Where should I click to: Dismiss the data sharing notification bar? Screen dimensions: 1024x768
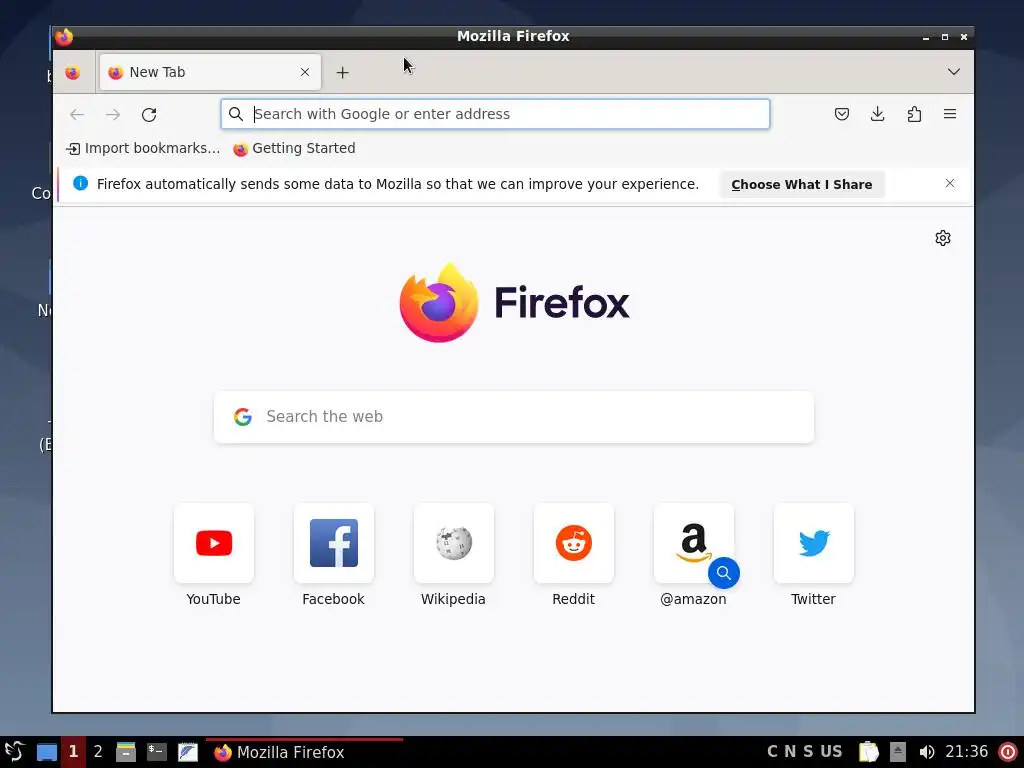point(950,184)
